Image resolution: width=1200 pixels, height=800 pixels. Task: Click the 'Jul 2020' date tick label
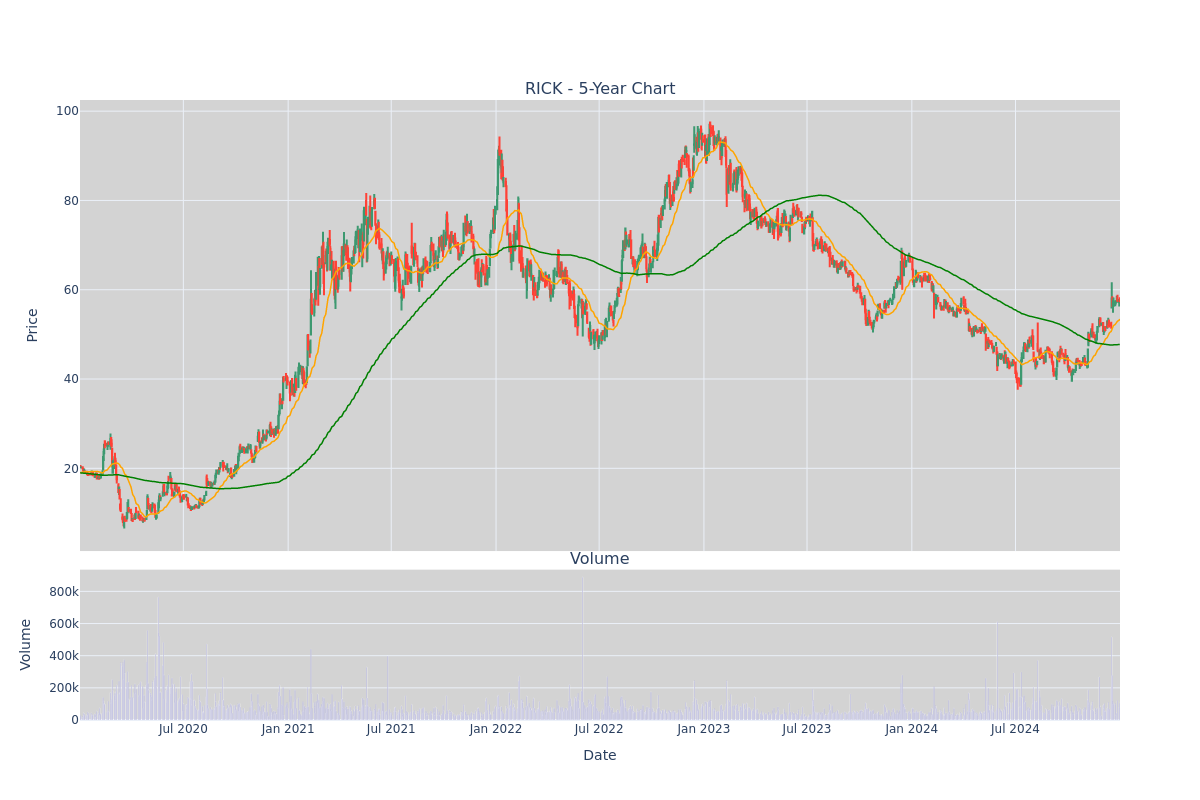click(183, 729)
